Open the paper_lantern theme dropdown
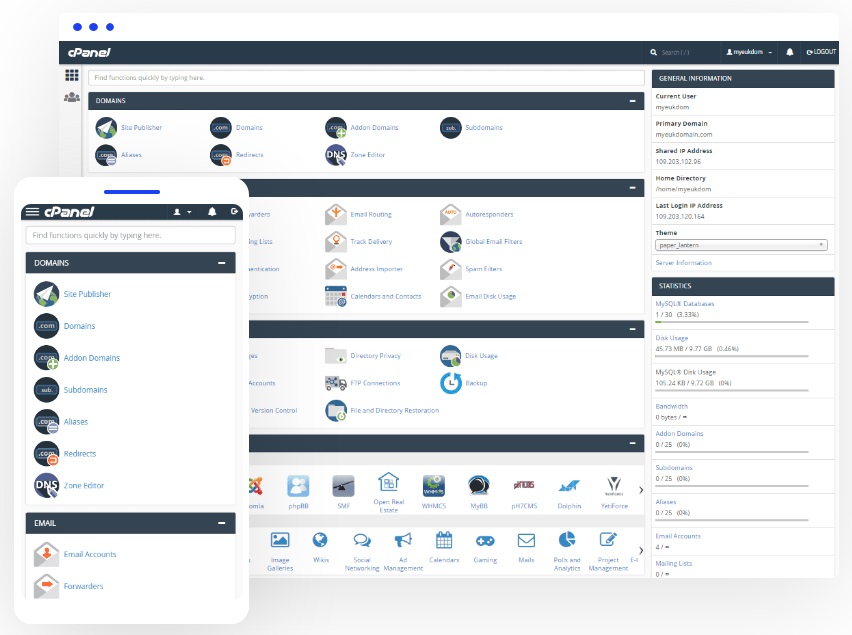This screenshot has width=852, height=635. coord(741,244)
